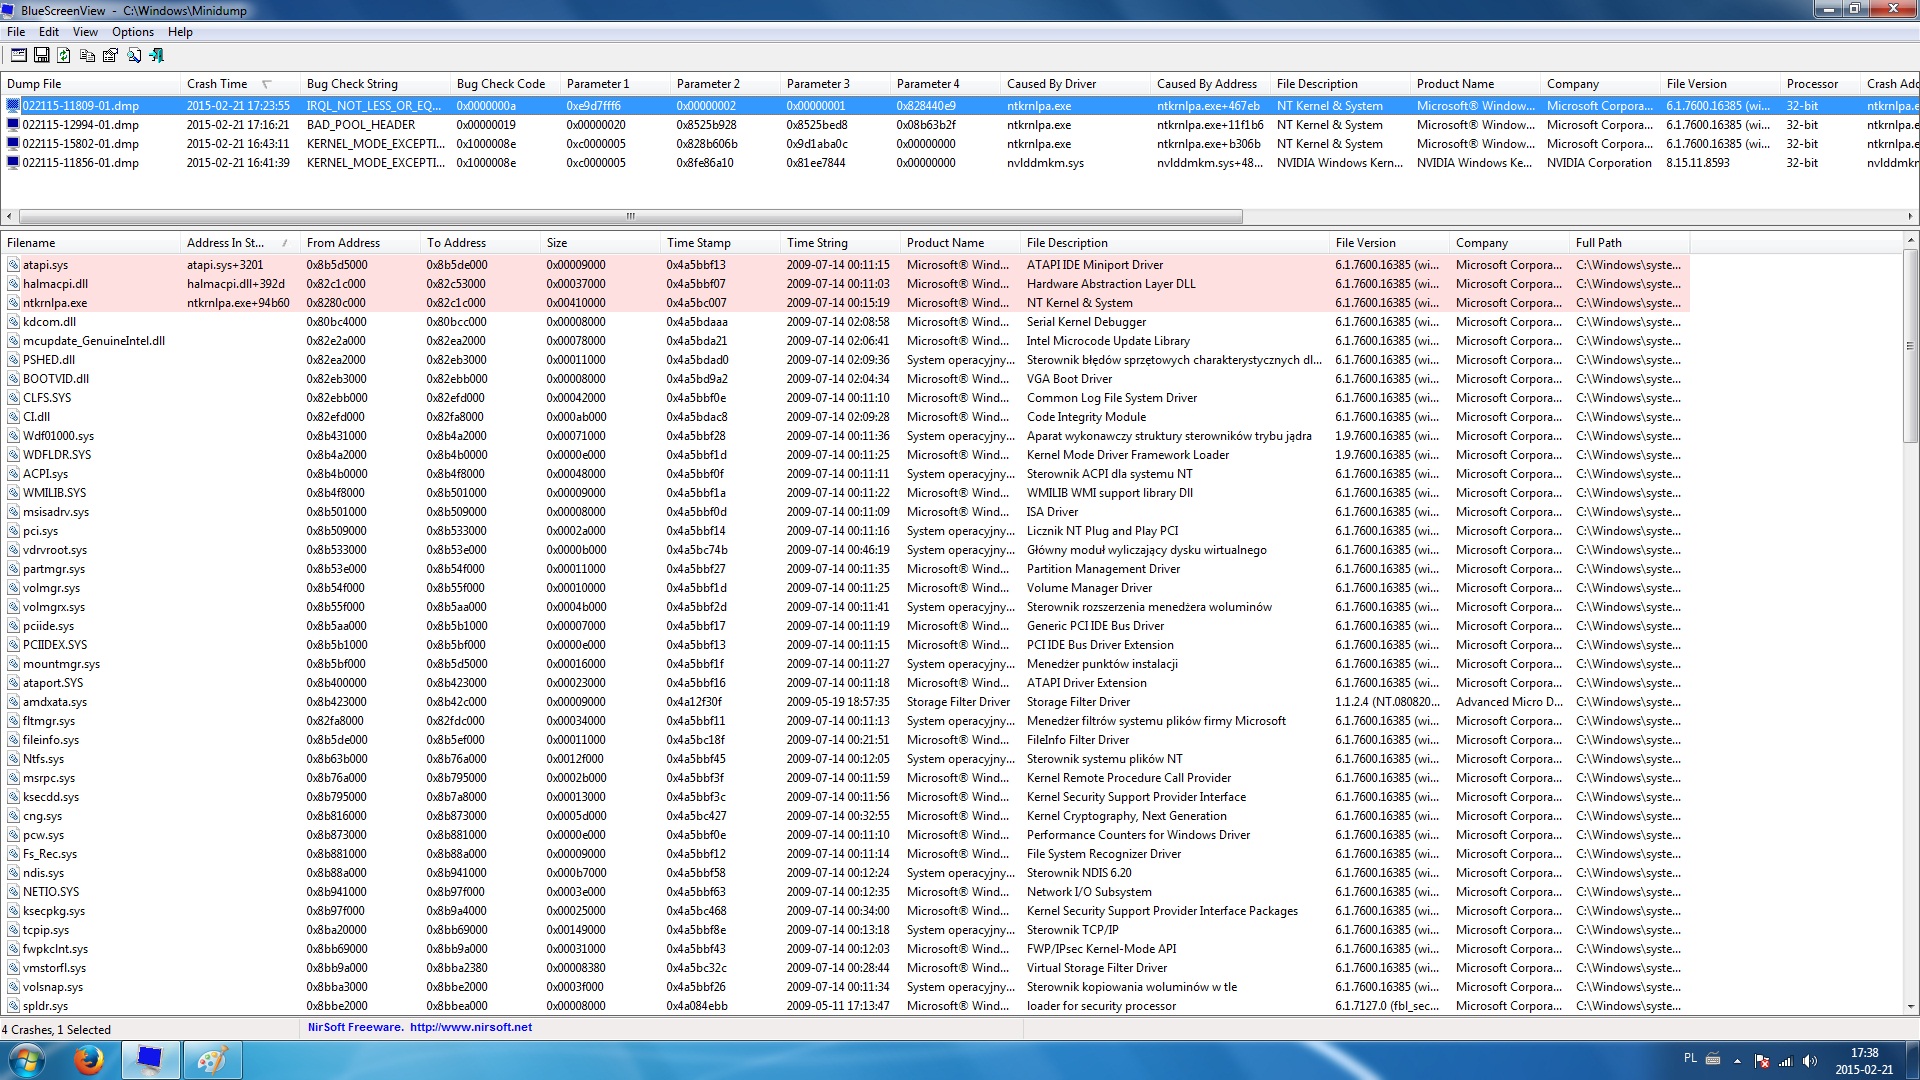Click the Copy selected items toolbar icon

click(87, 56)
